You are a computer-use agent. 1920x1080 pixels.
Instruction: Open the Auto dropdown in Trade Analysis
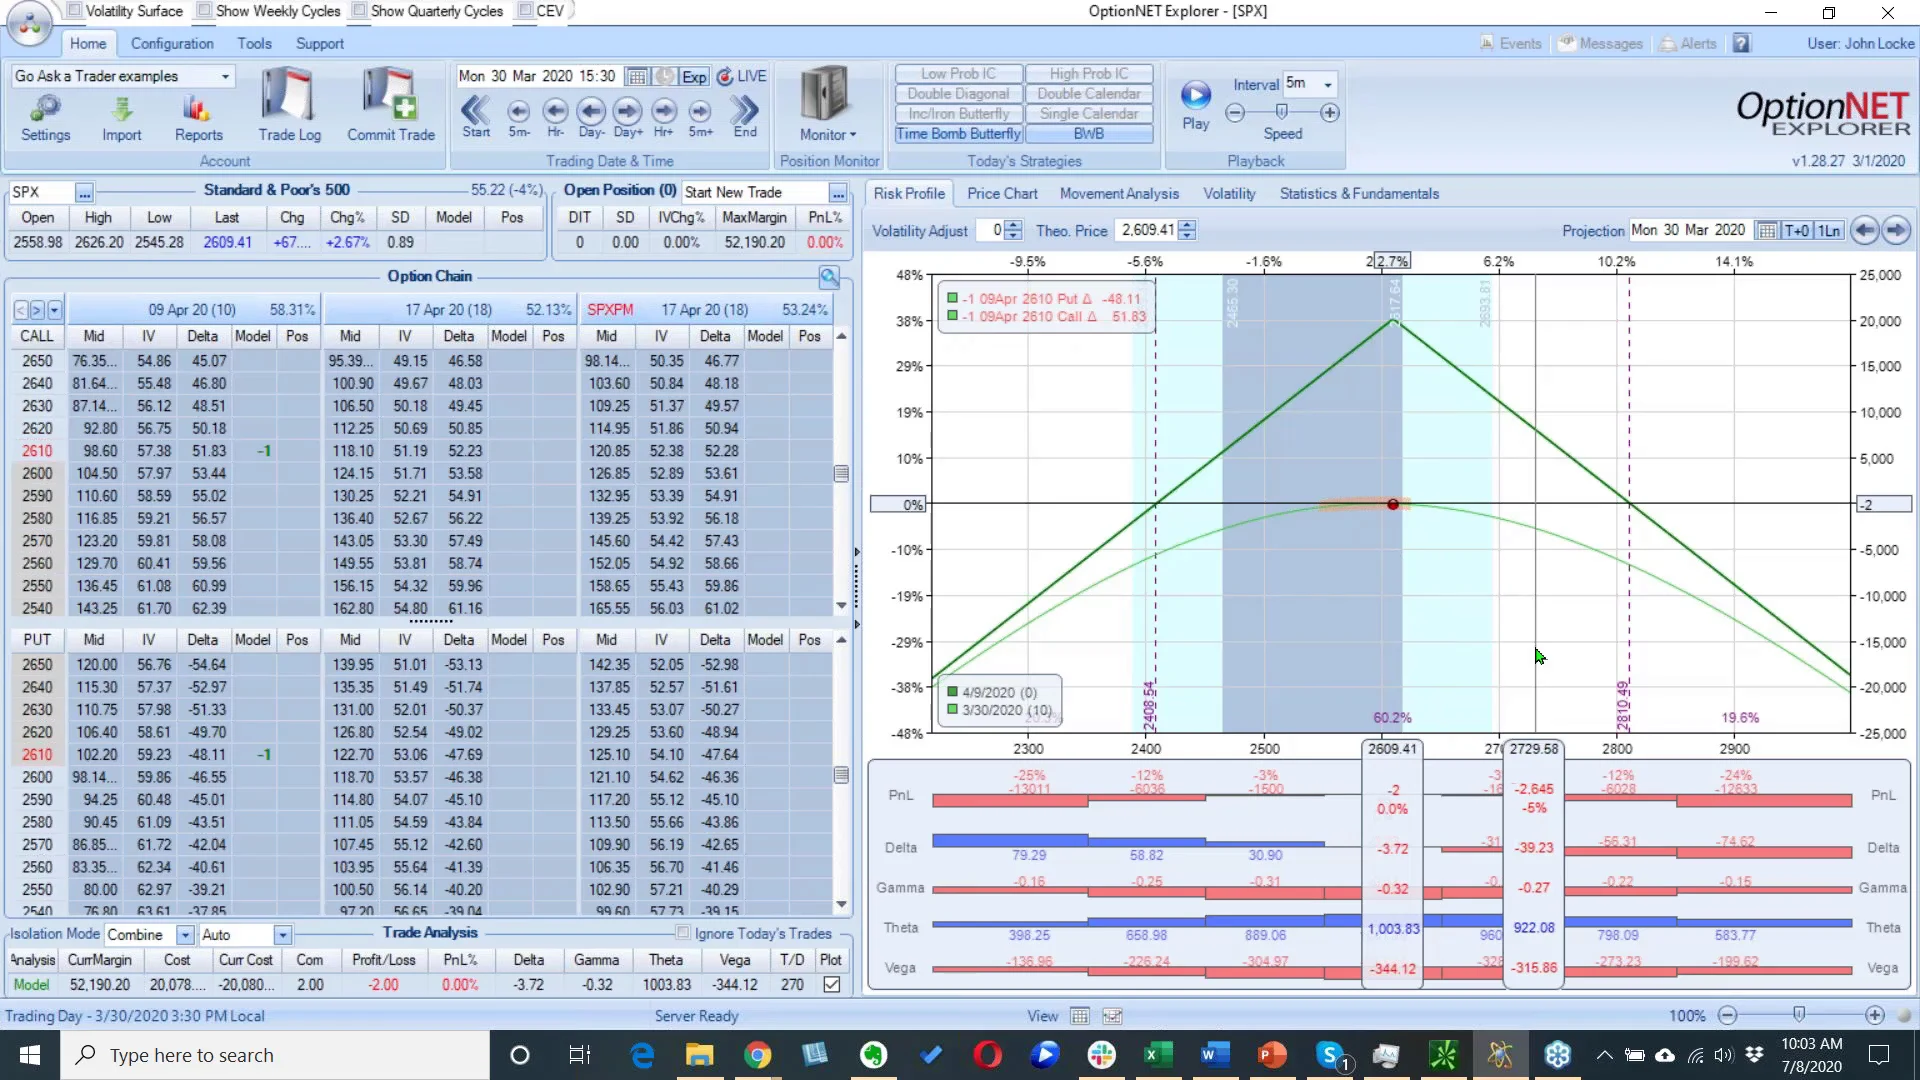(x=283, y=935)
